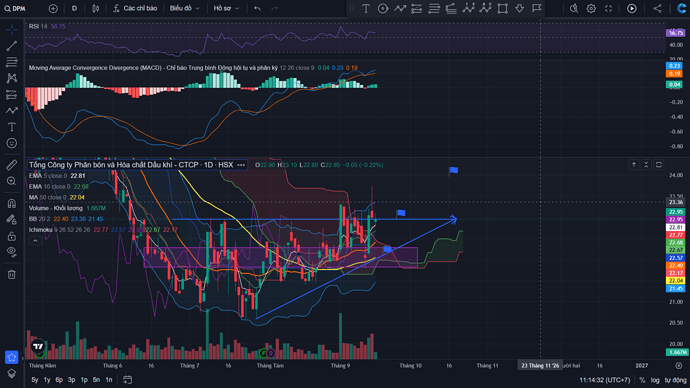Collapse the indicator legend chevron

(35, 241)
